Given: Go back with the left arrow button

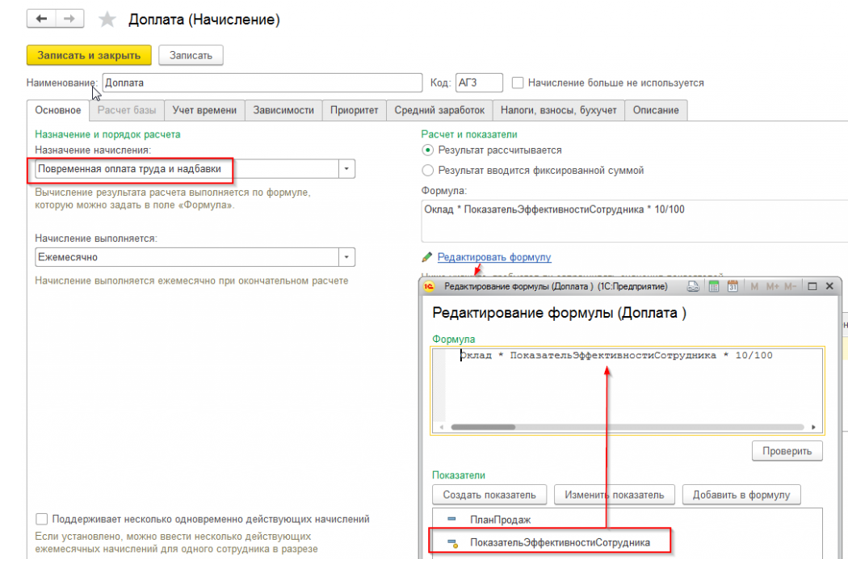Looking at the screenshot, I should point(41,19).
